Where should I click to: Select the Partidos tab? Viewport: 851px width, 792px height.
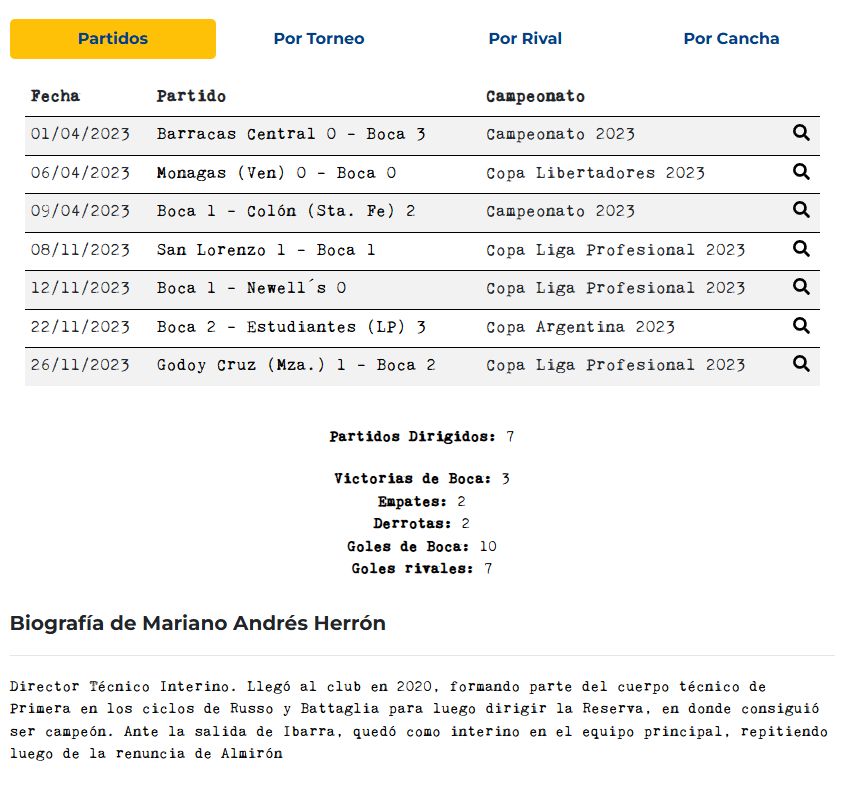click(x=113, y=39)
